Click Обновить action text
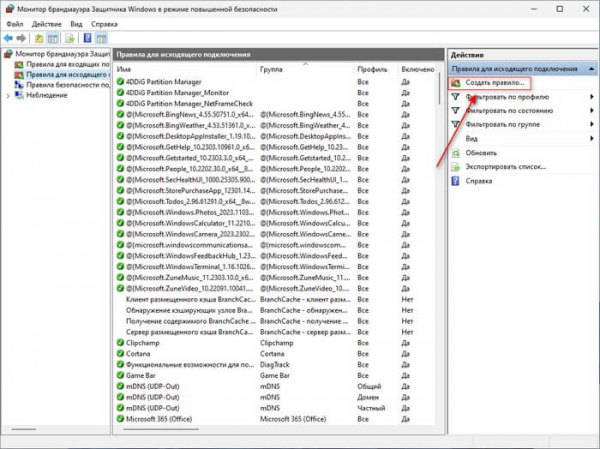 click(481, 153)
